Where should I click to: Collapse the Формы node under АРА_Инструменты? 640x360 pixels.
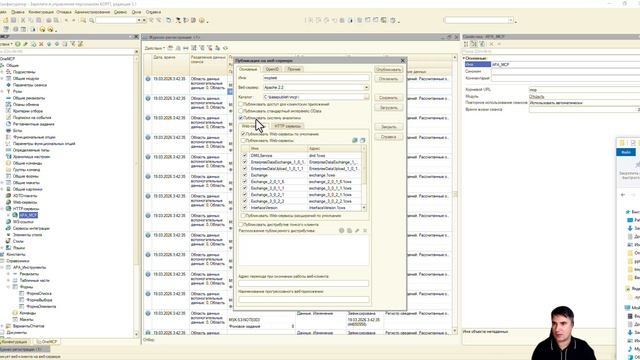[x=9, y=287]
